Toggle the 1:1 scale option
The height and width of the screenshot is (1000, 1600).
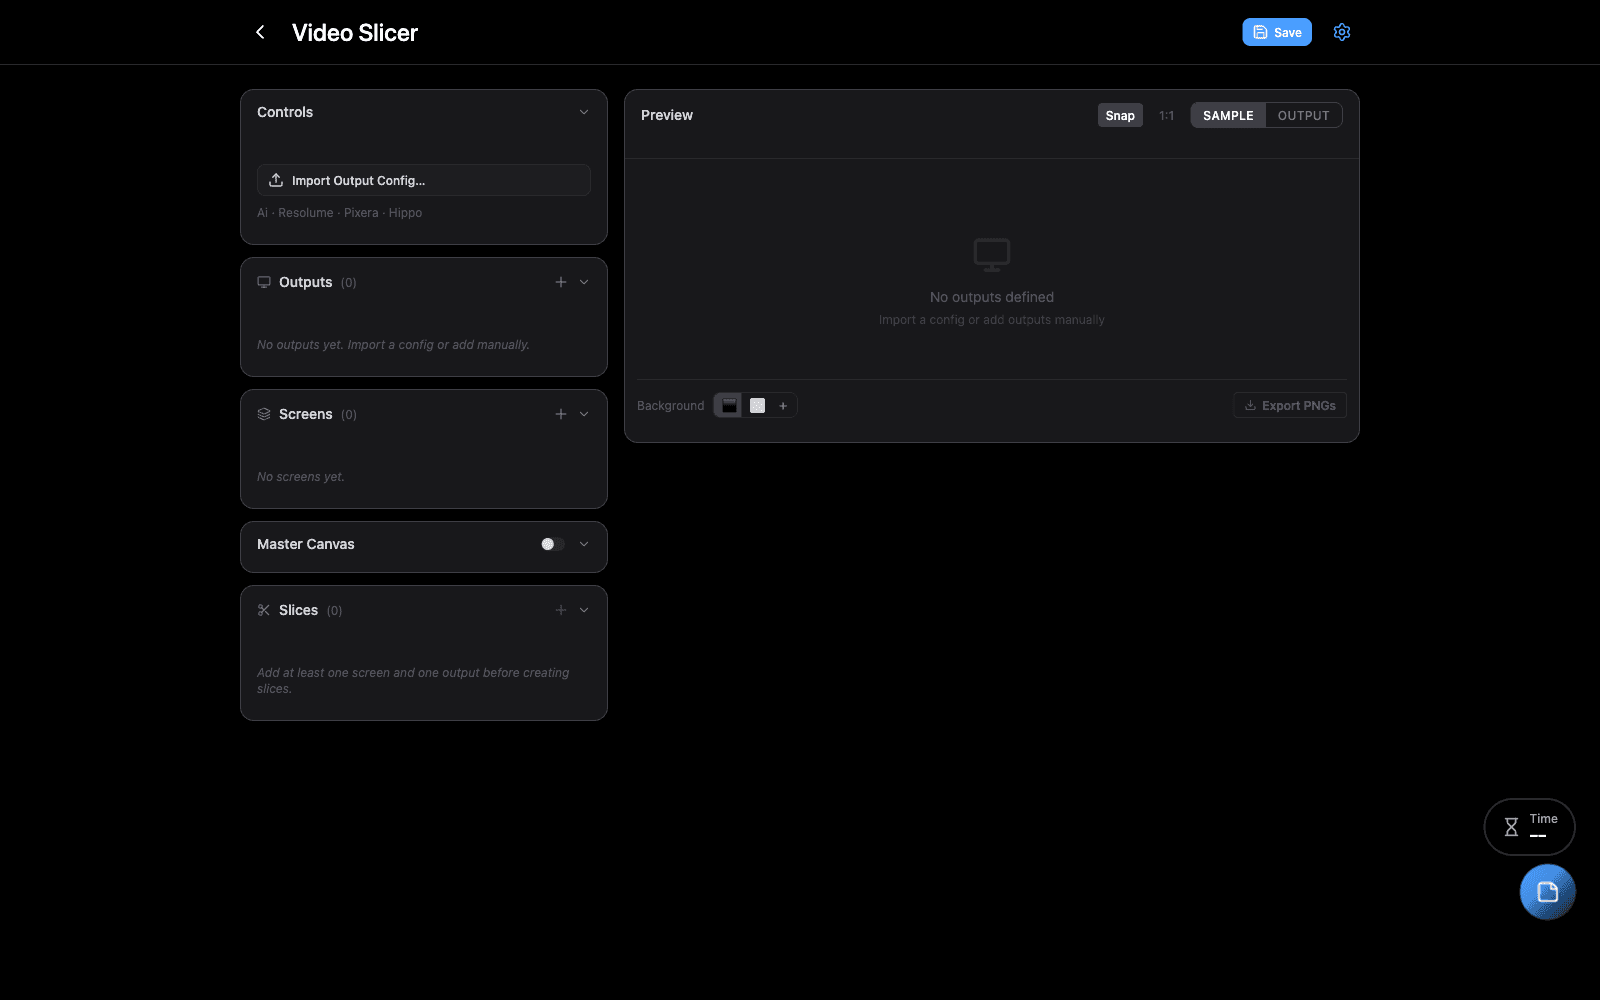pos(1166,115)
